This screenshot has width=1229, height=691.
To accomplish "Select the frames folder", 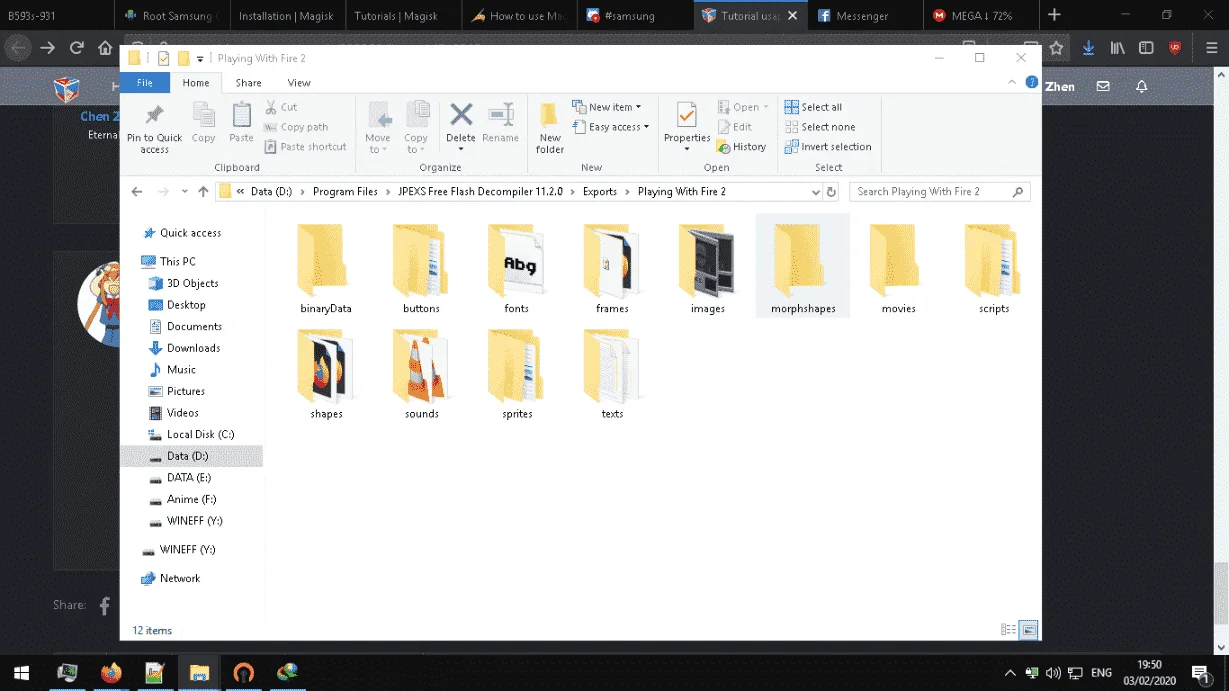I will [x=612, y=269].
